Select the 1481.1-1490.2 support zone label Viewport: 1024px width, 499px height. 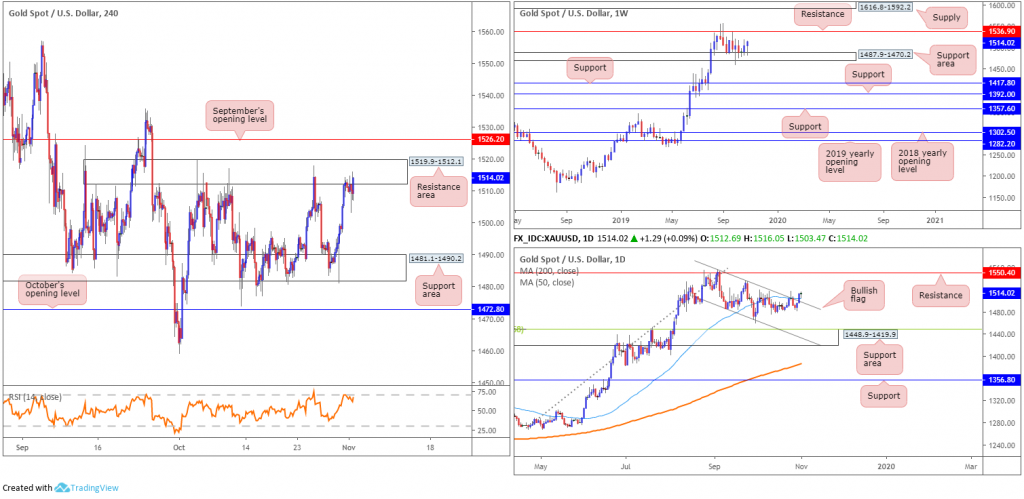[x=436, y=257]
